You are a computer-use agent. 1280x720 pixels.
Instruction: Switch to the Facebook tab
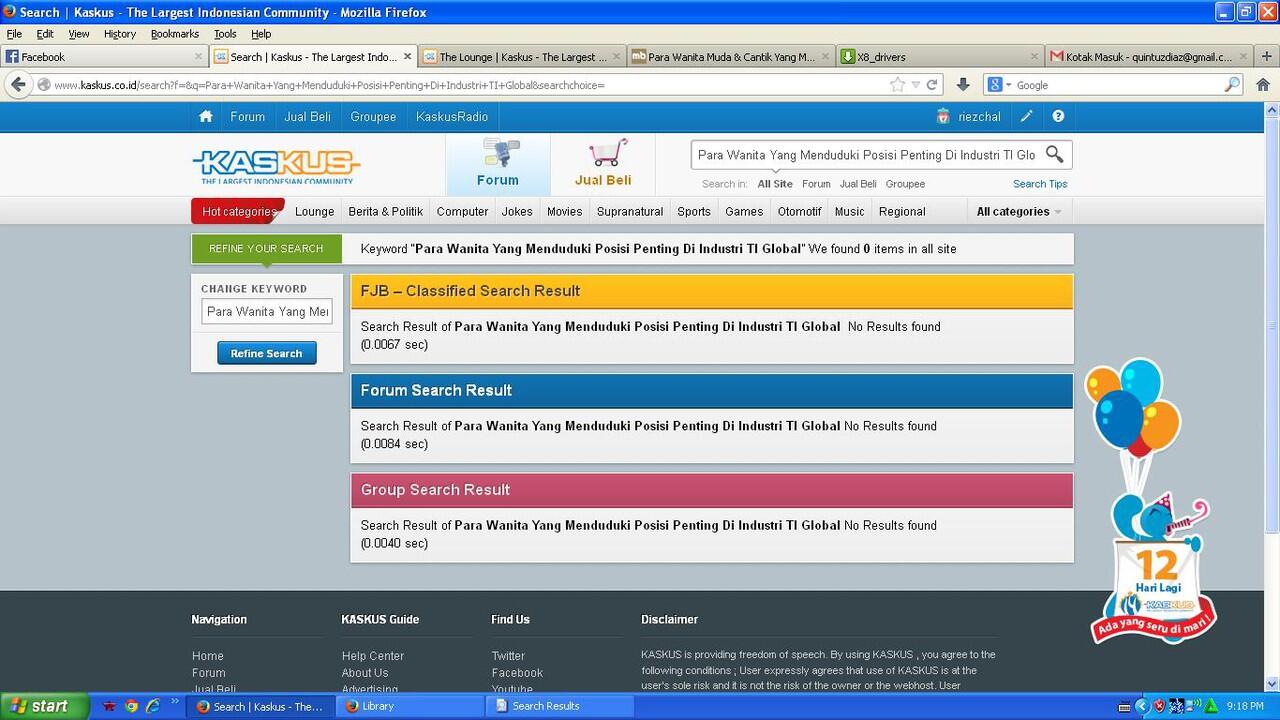[x=103, y=57]
